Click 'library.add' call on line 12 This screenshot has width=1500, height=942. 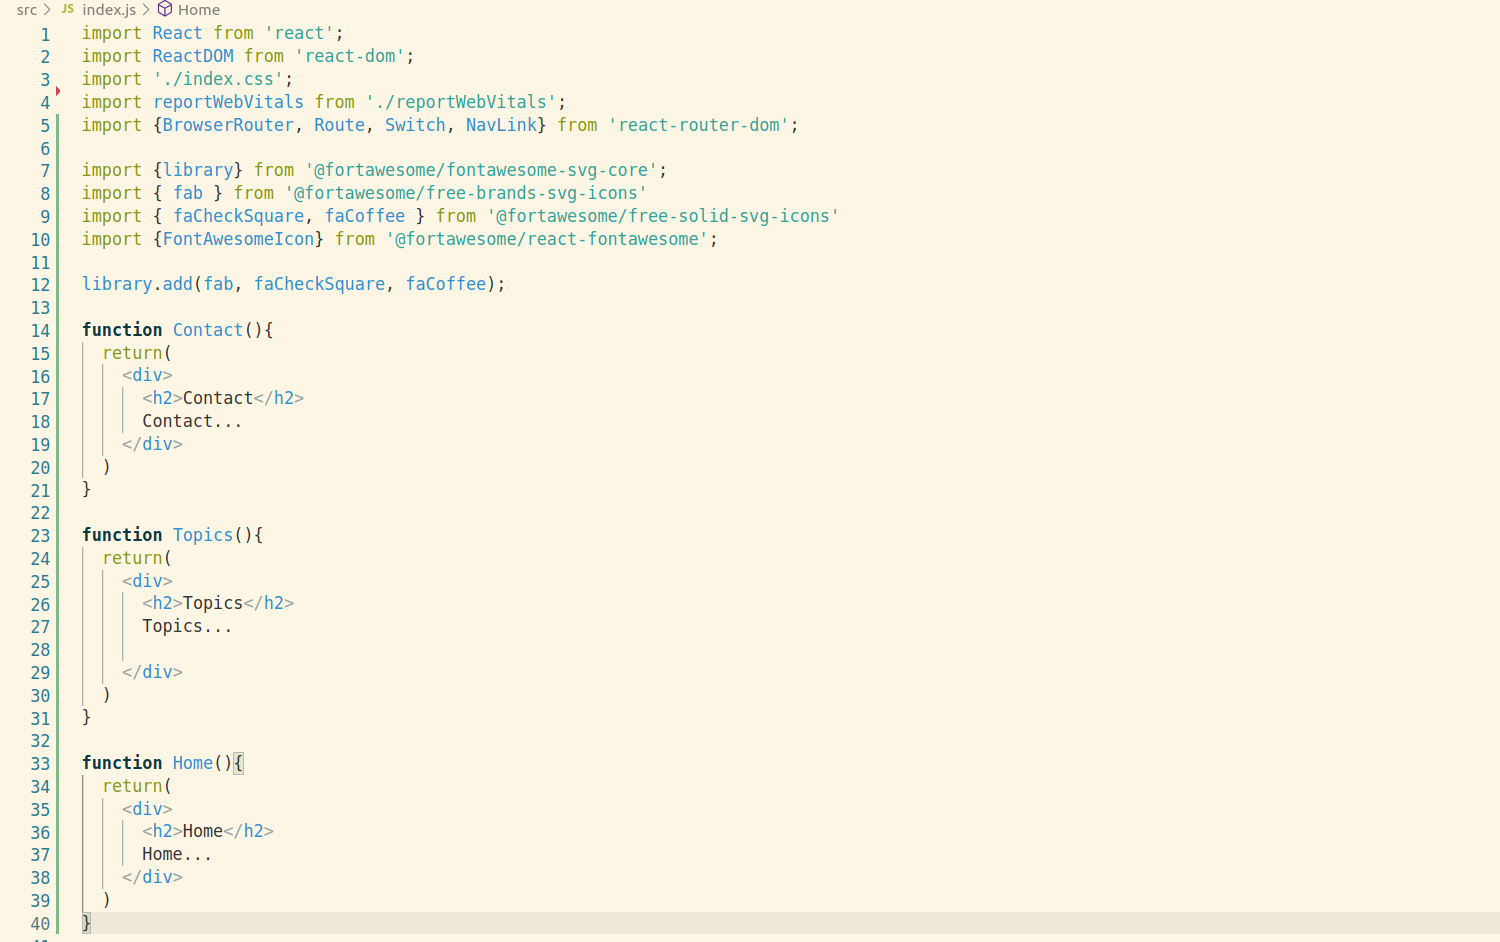(137, 284)
